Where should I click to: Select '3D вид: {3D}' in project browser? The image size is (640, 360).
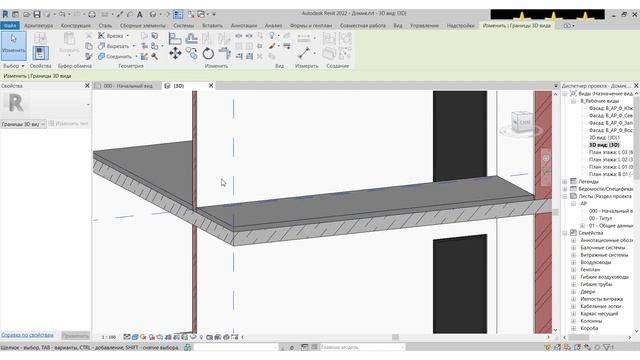(604, 145)
